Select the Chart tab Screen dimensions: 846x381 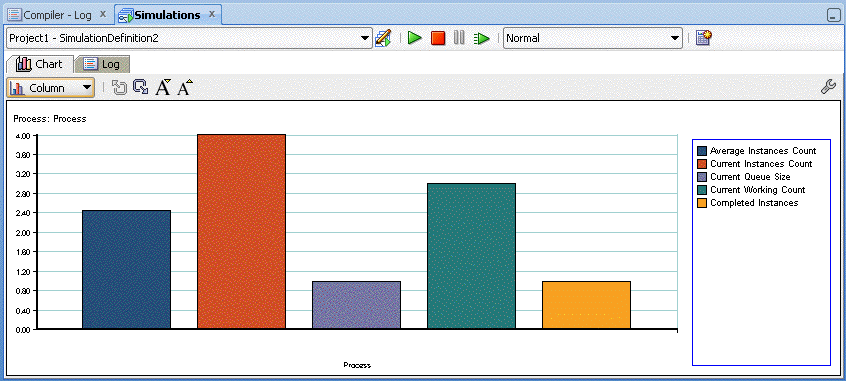click(x=40, y=64)
